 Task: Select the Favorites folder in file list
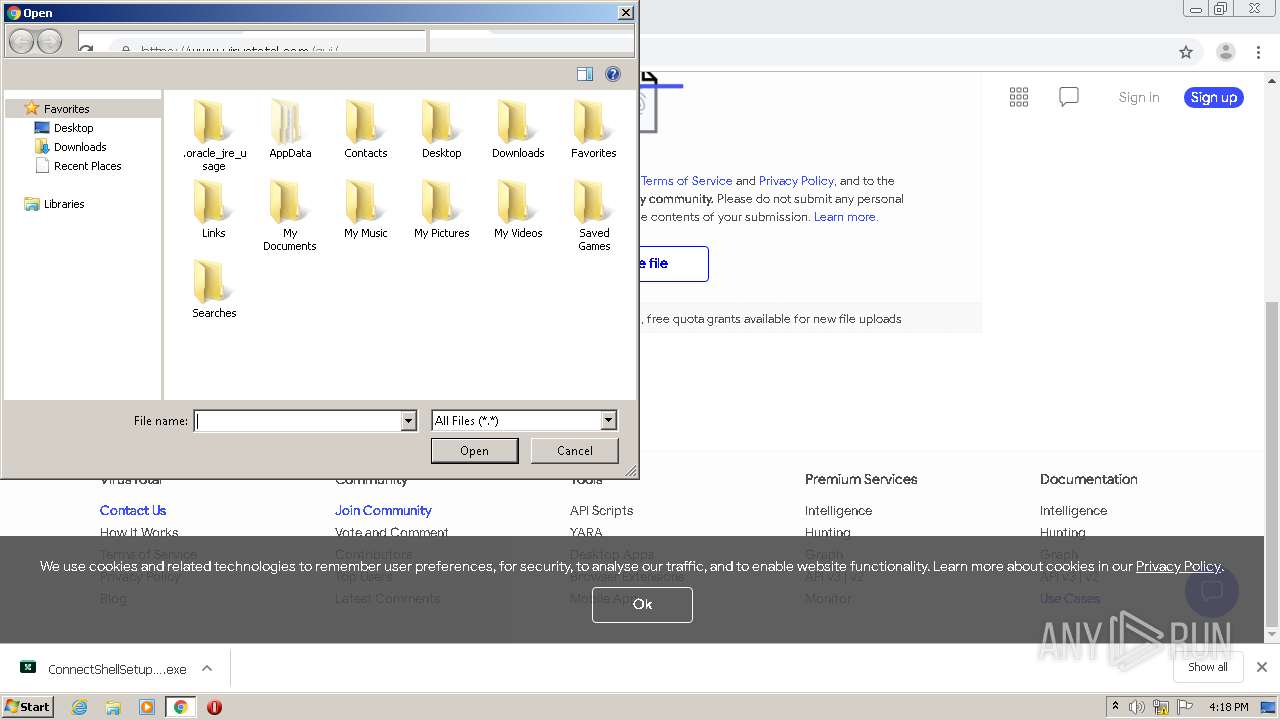point(594,129)
